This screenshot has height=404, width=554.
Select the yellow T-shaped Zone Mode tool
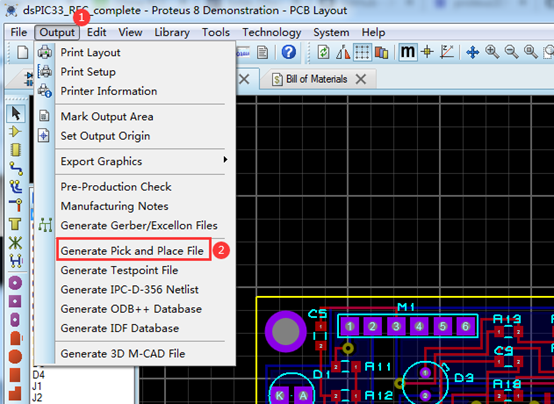(x=16, y=224)
